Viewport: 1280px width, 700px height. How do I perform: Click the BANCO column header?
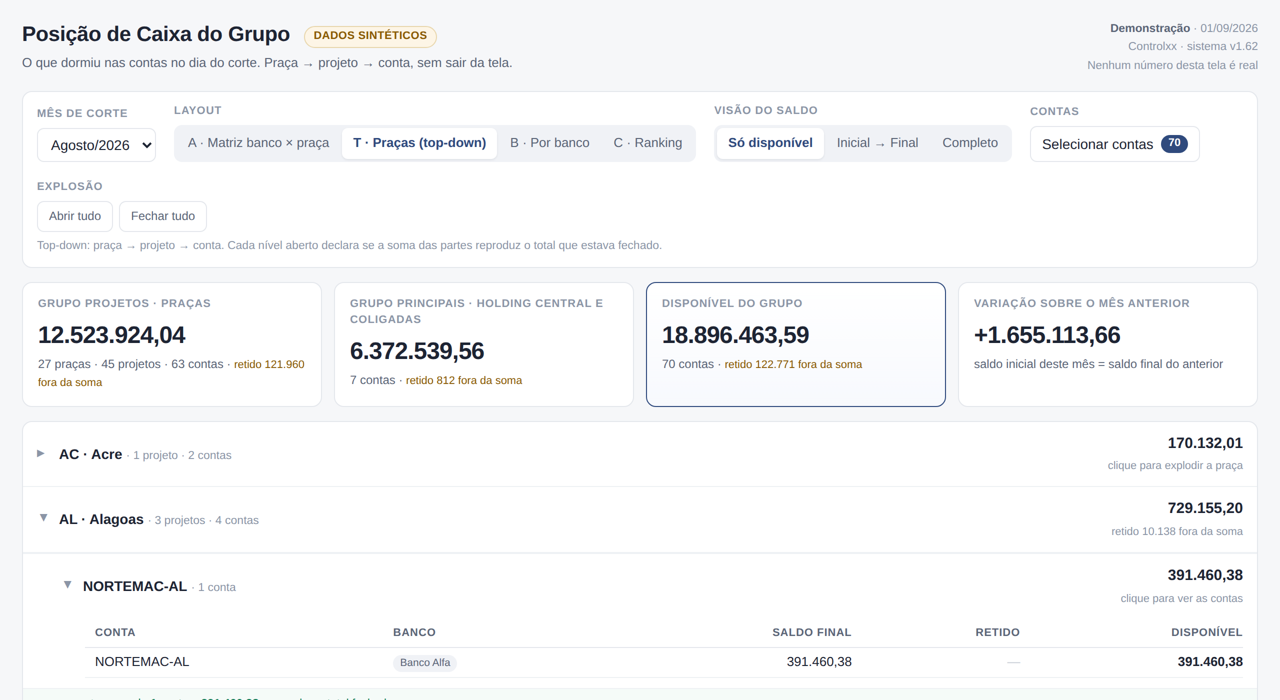tap(414, 632)
